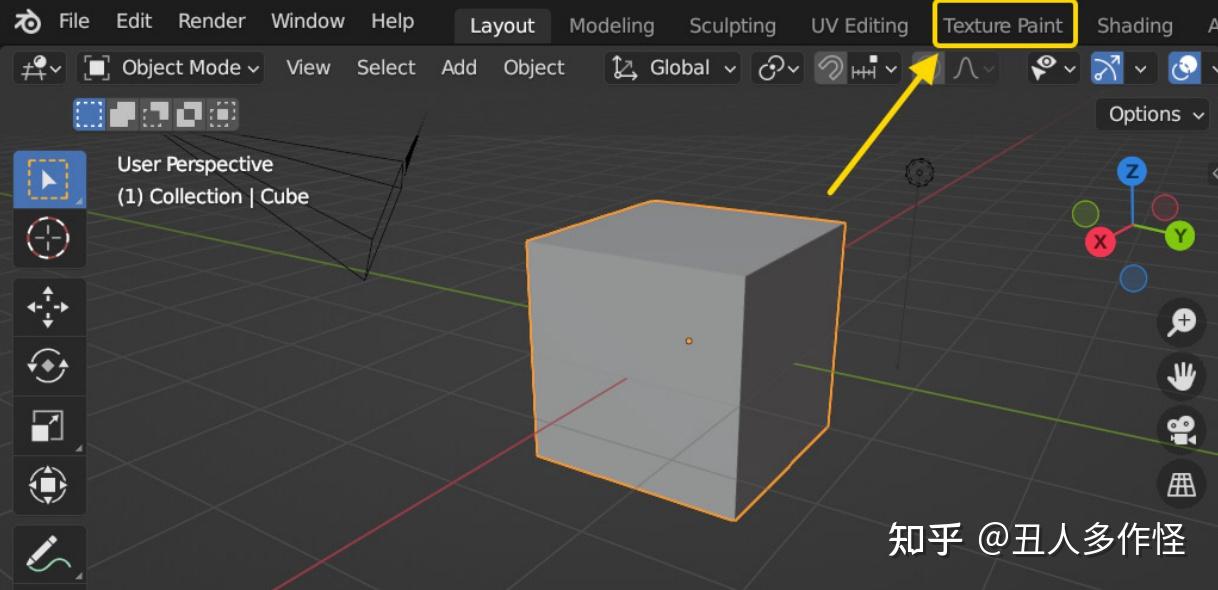Align view to the green Y axis
This screenshot has height=590, width=1218.
(x=1180, y=236)
